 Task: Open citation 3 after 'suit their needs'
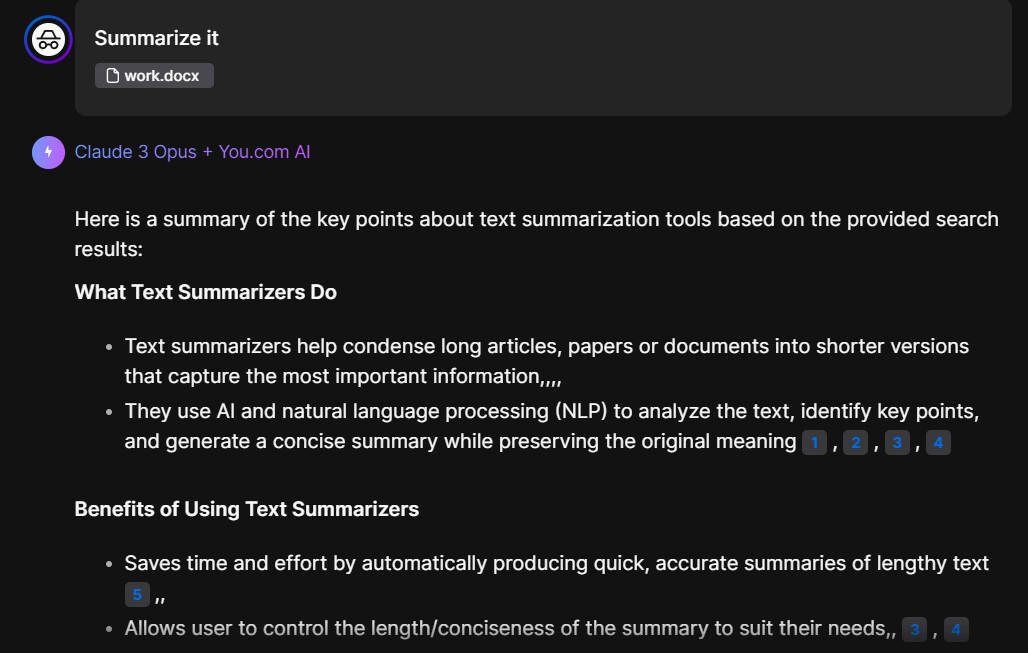pos(914,629)
